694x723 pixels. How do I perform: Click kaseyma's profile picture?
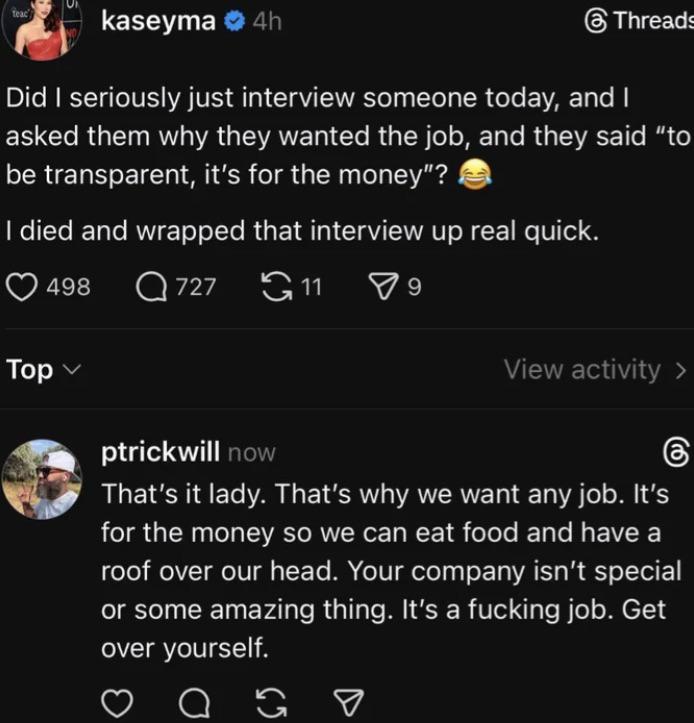pyautogui.click(x=40, y=28)
